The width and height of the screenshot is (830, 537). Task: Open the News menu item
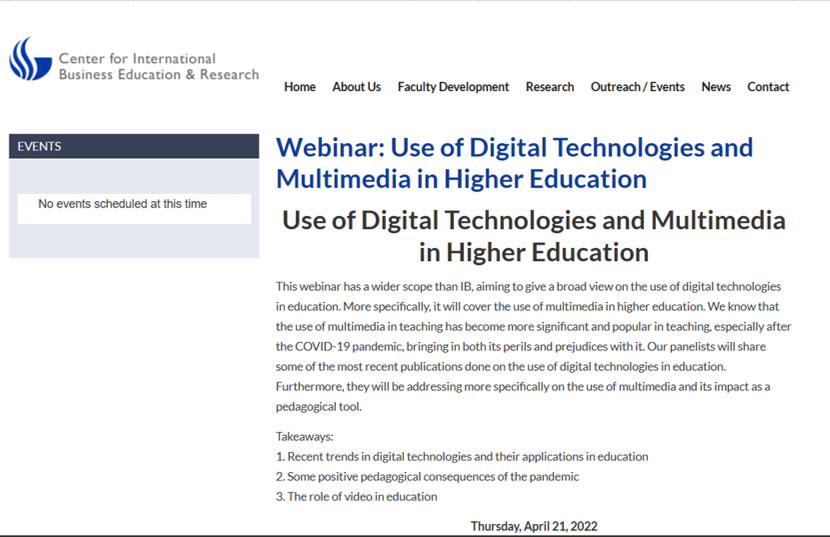pyautogui.click(x=716, y=87)
